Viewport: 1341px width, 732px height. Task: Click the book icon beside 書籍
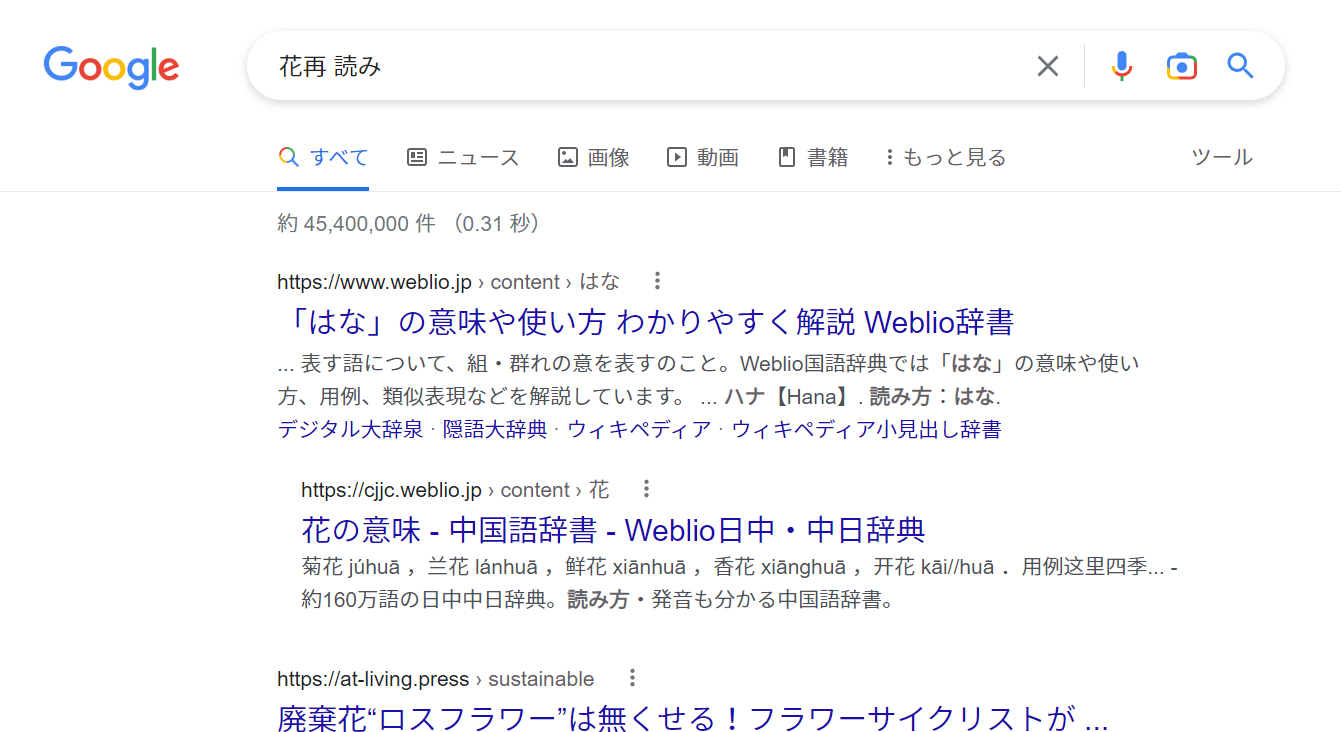(x=787, y=157)
